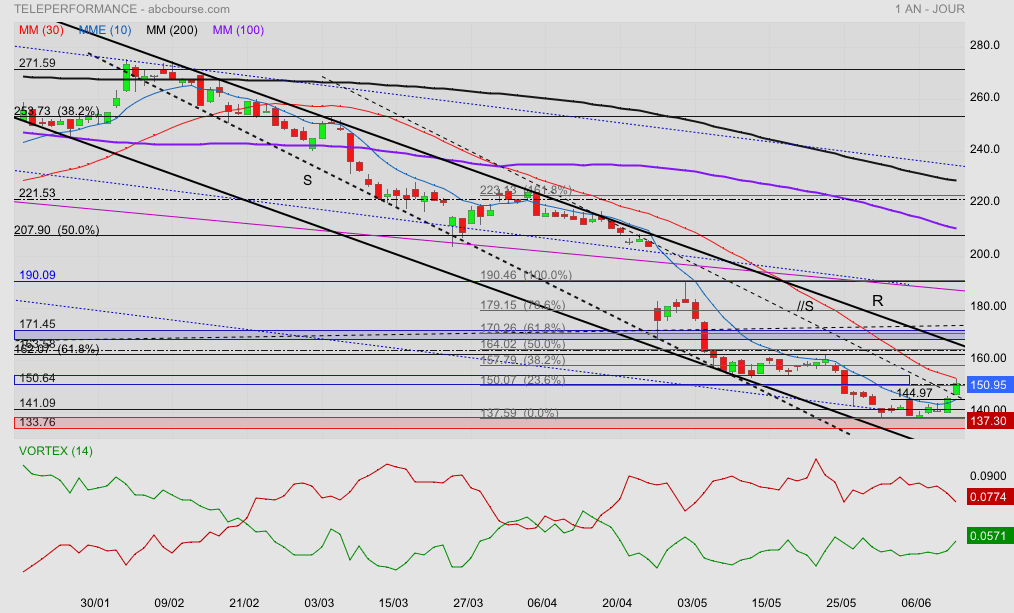Screen dimensions: 1014x613
Task: Click the 180.00 price axis label
Action: pyautogui.click(x=988, y=306)
